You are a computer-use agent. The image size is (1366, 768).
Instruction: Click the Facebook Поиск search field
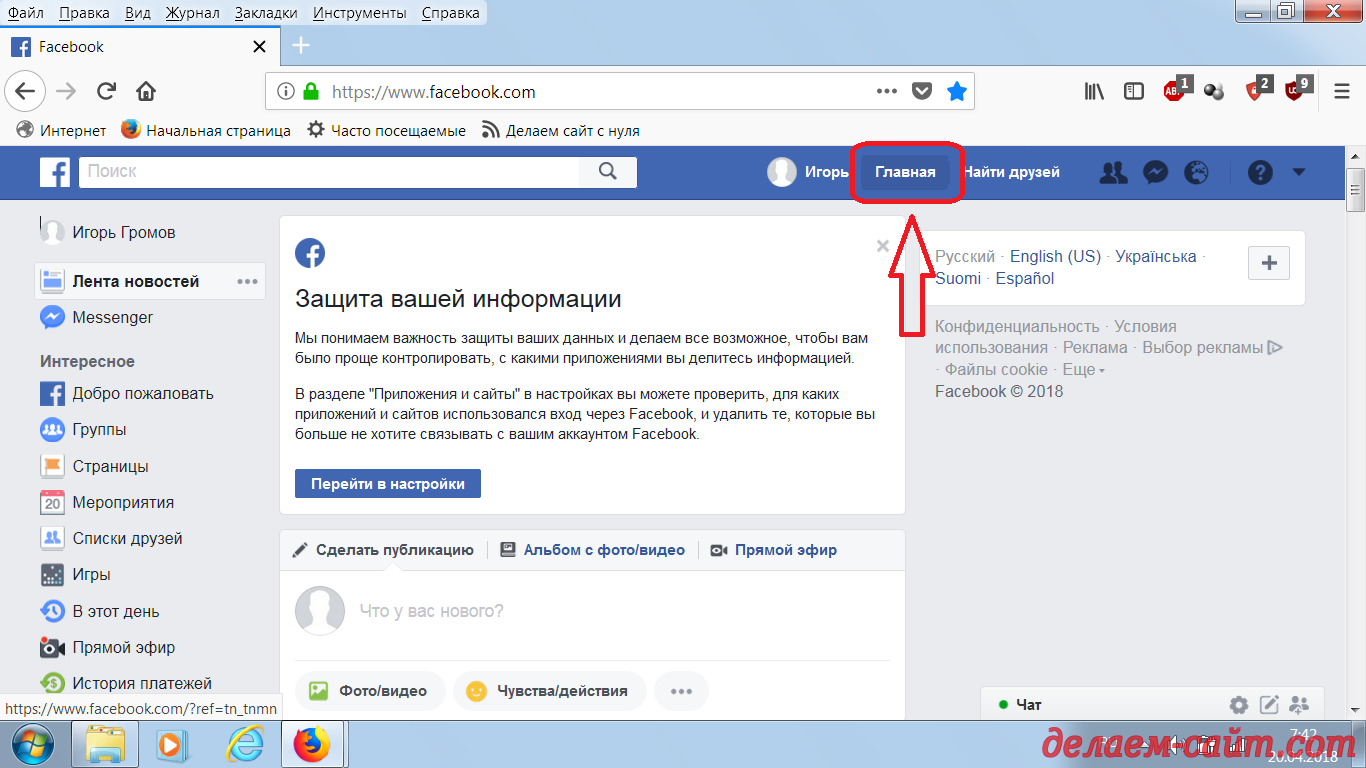(x=329, y=172)
